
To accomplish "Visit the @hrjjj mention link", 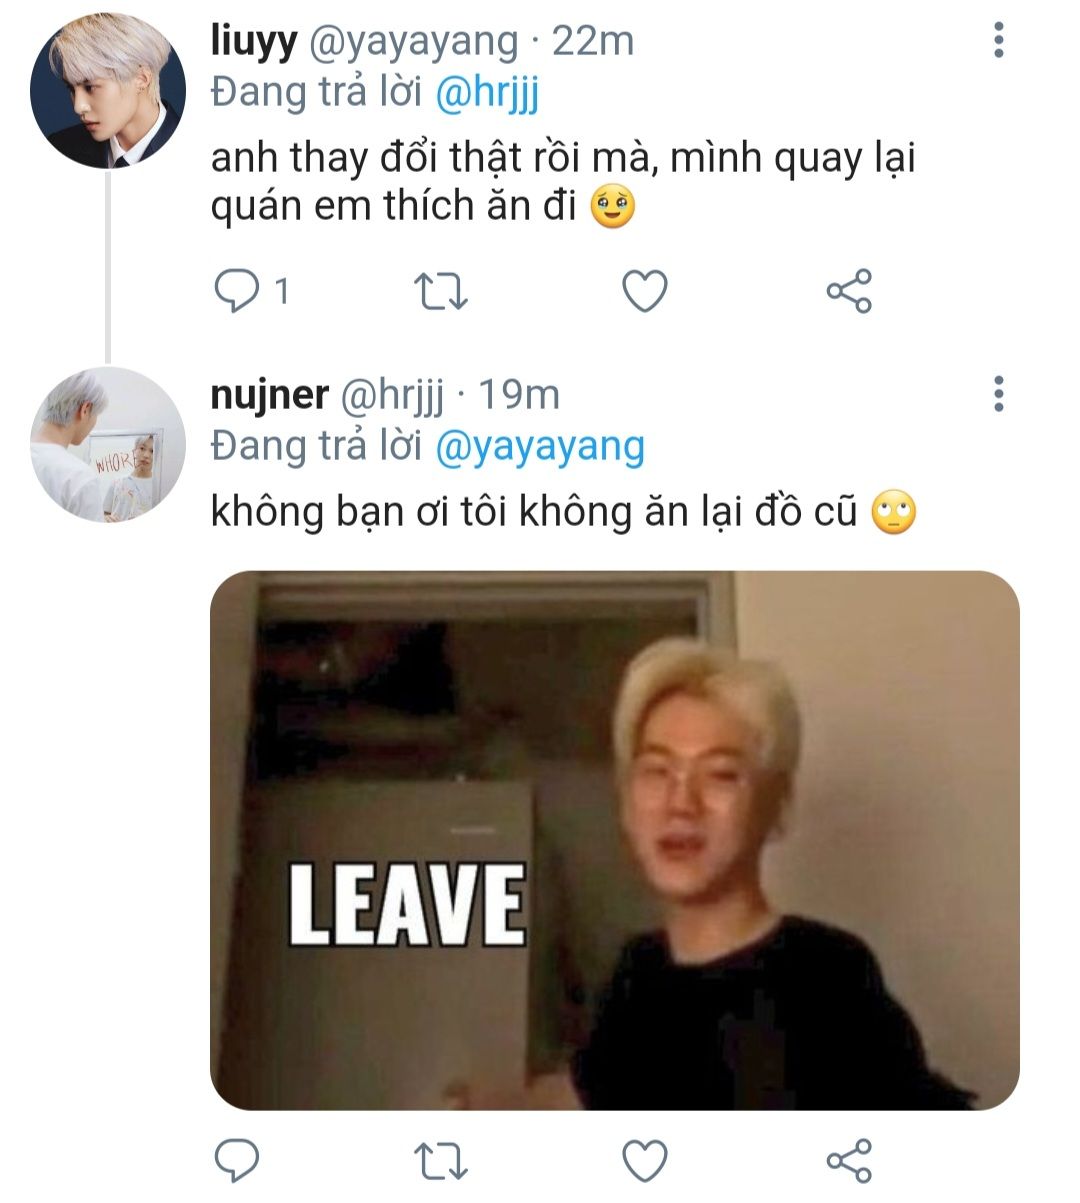I will click(487, 93).
